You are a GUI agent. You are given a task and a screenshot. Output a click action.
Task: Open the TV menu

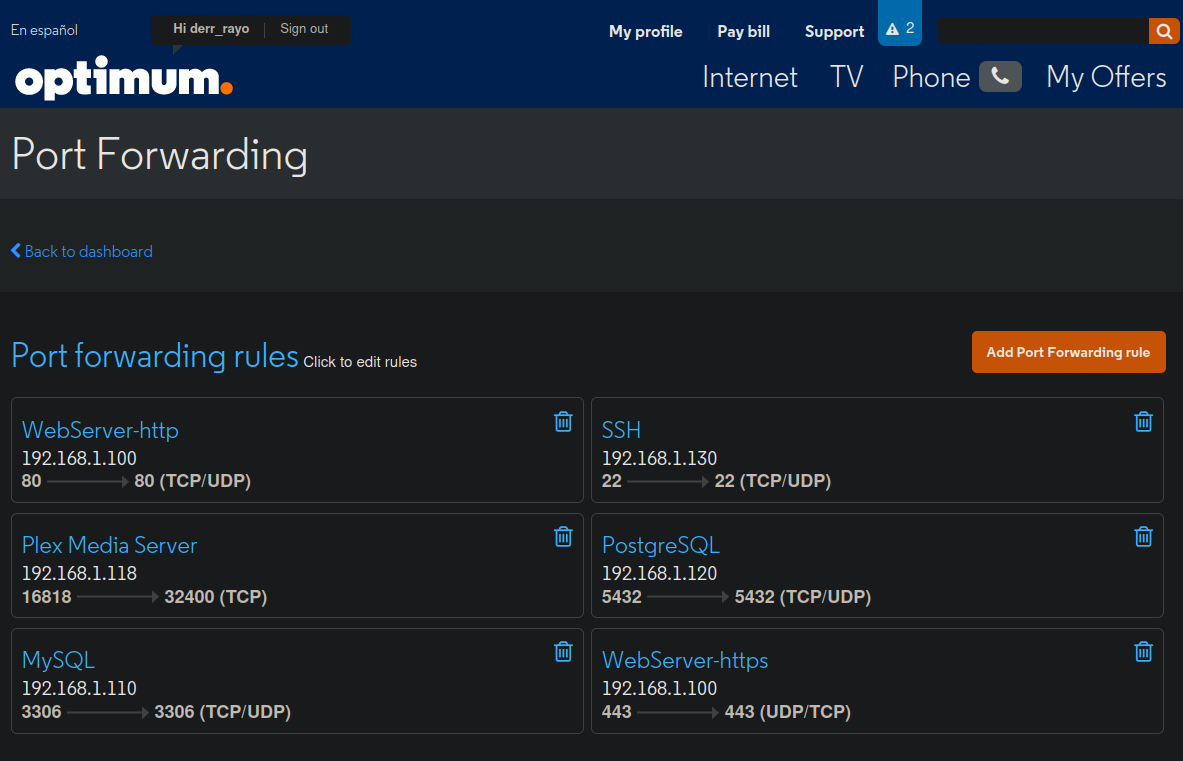846,77
